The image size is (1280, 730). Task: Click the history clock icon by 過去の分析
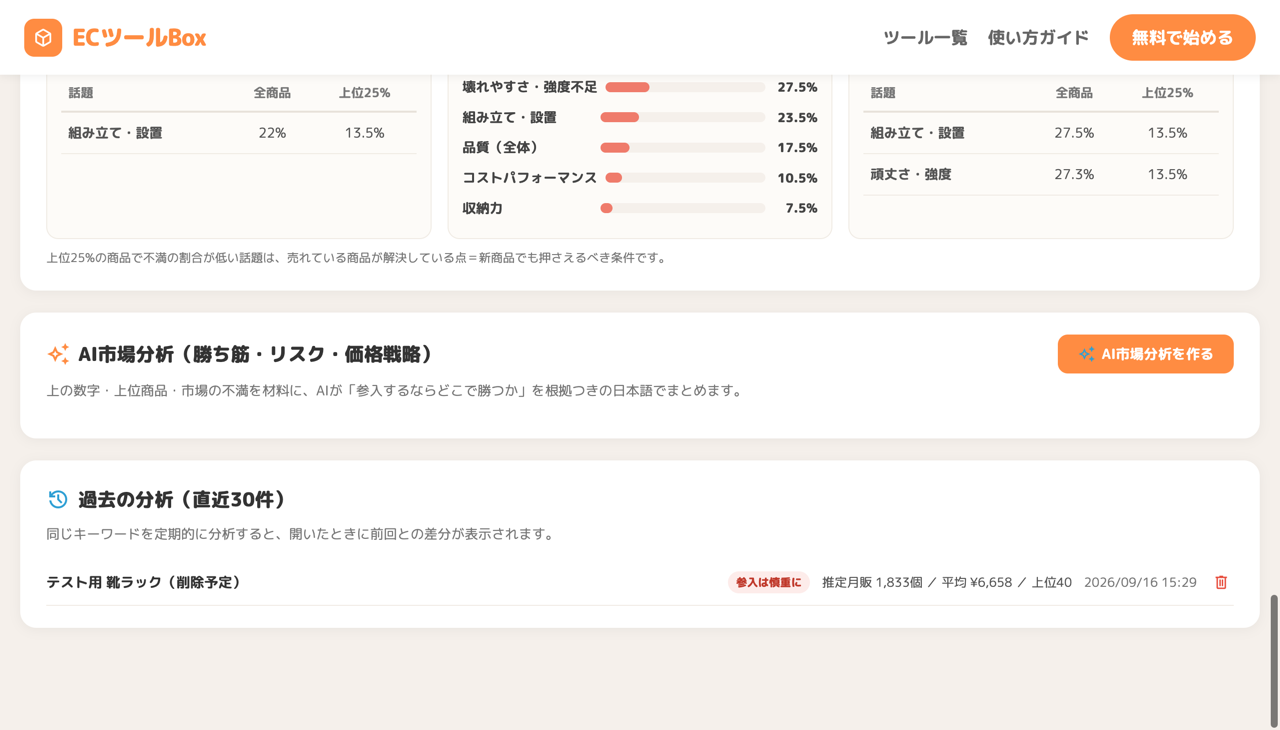58,499
